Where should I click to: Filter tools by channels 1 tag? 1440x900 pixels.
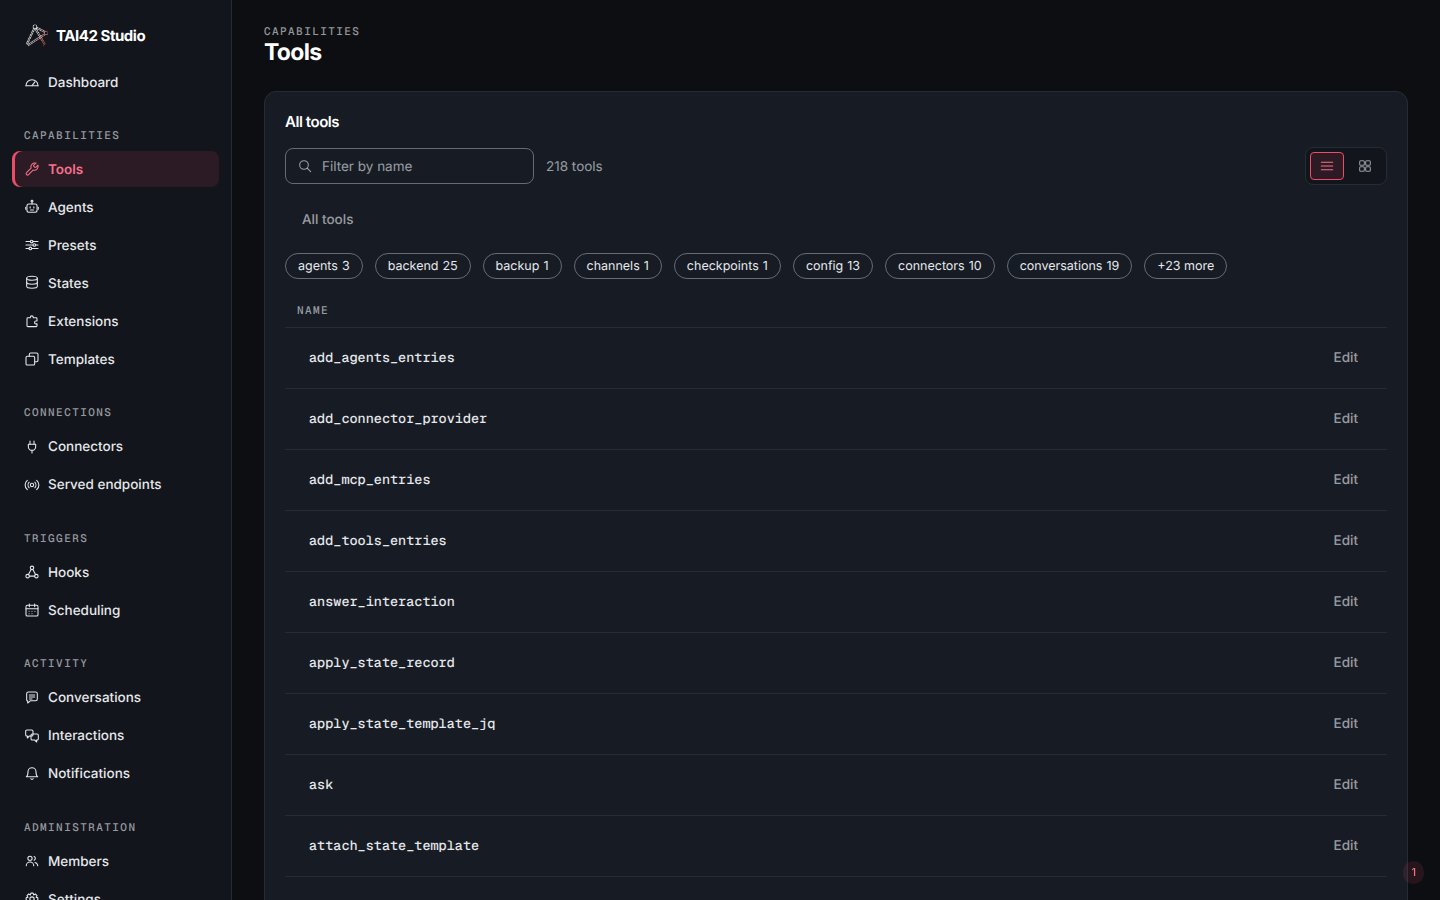click(x=618, y=266)
